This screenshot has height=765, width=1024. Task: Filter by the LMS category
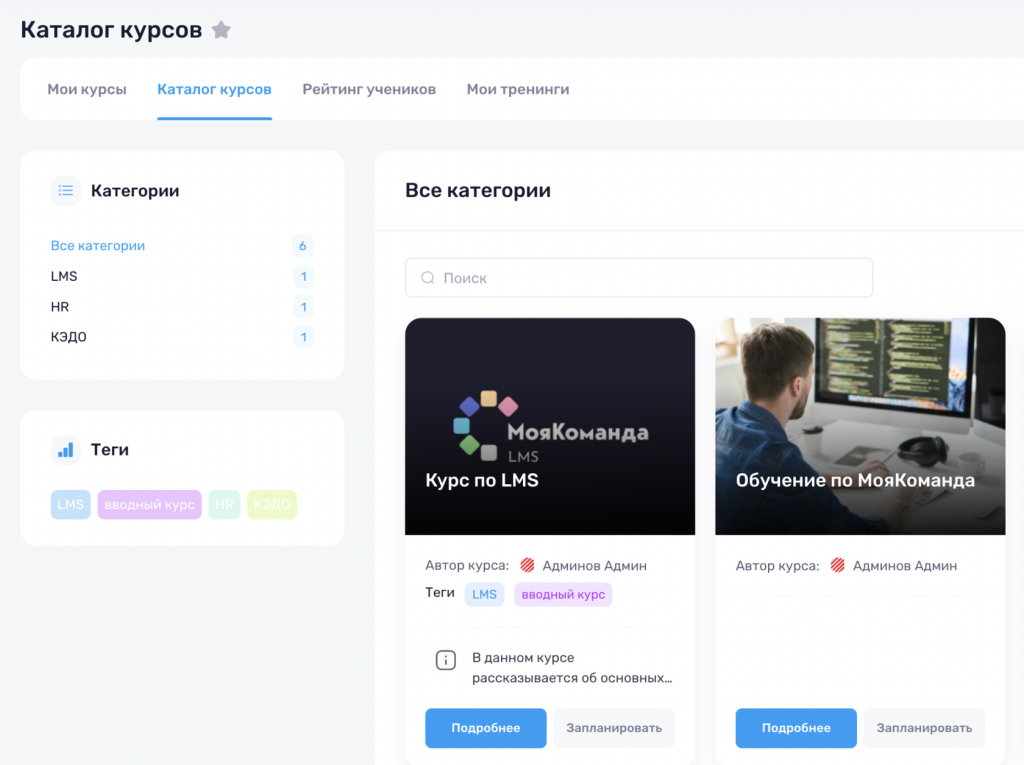64,276
